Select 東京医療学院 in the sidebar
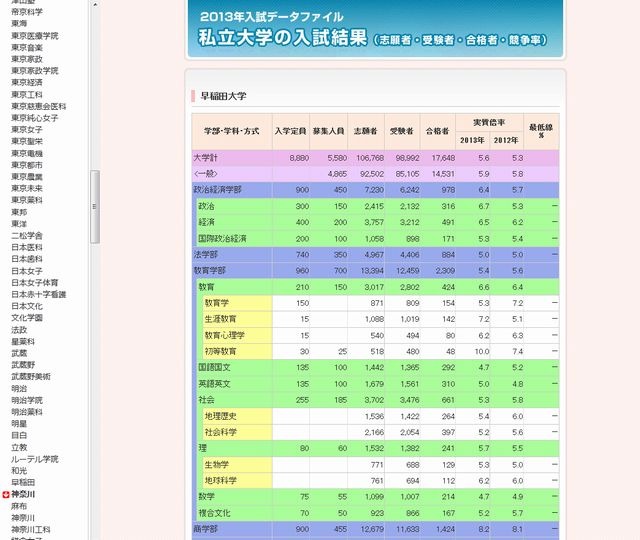This screenshot has height=540, width=640. [x=35, y=36]
